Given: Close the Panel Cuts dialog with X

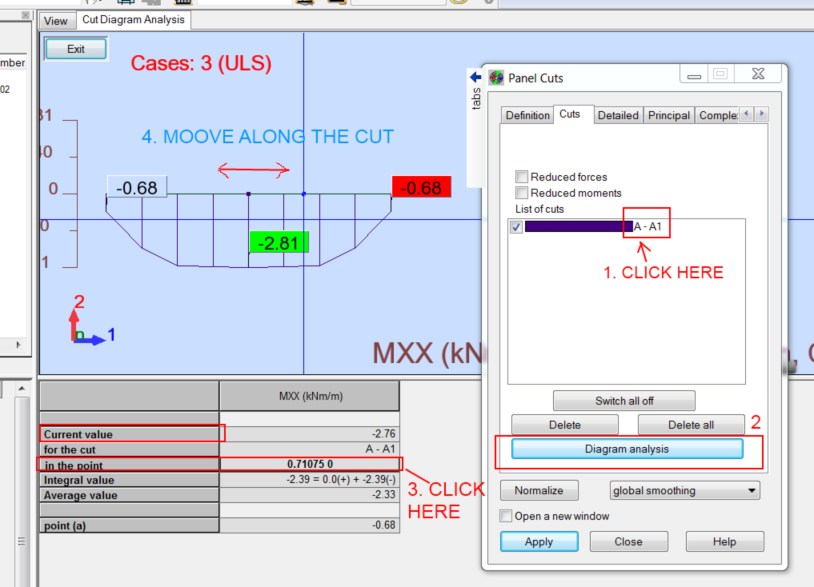Looking at the screenshot, I should coord(758,74).
